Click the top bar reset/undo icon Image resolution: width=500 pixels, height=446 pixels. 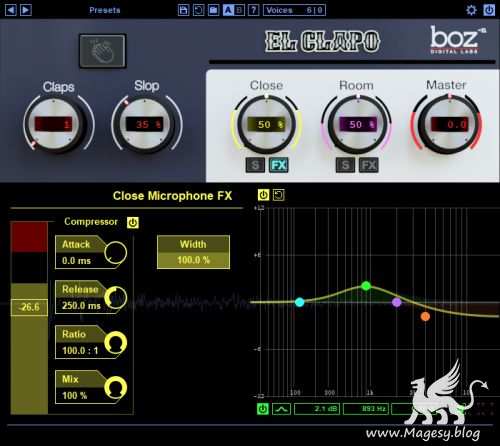(198, 10)
